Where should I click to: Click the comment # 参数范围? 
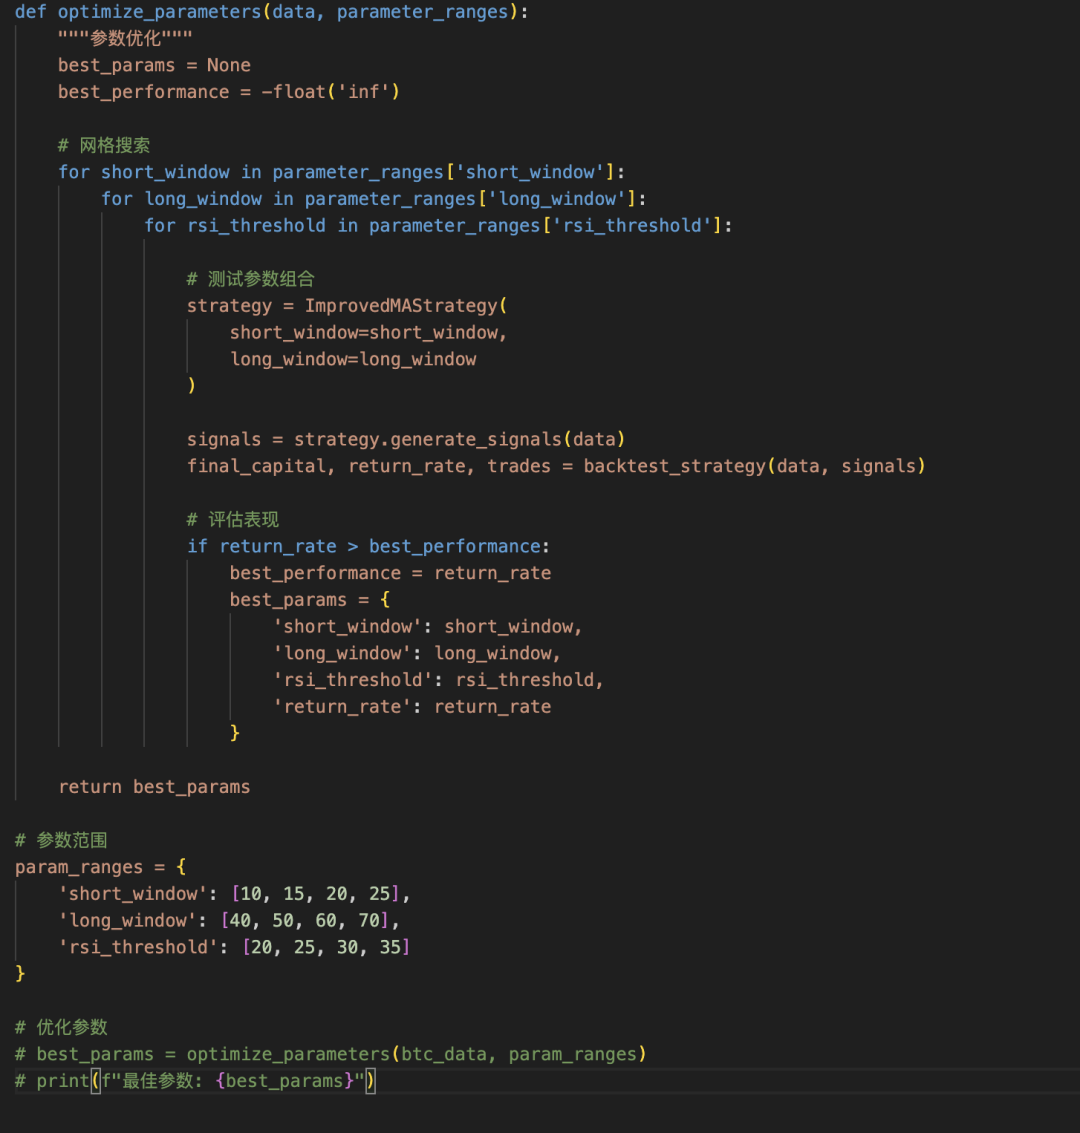61,840
